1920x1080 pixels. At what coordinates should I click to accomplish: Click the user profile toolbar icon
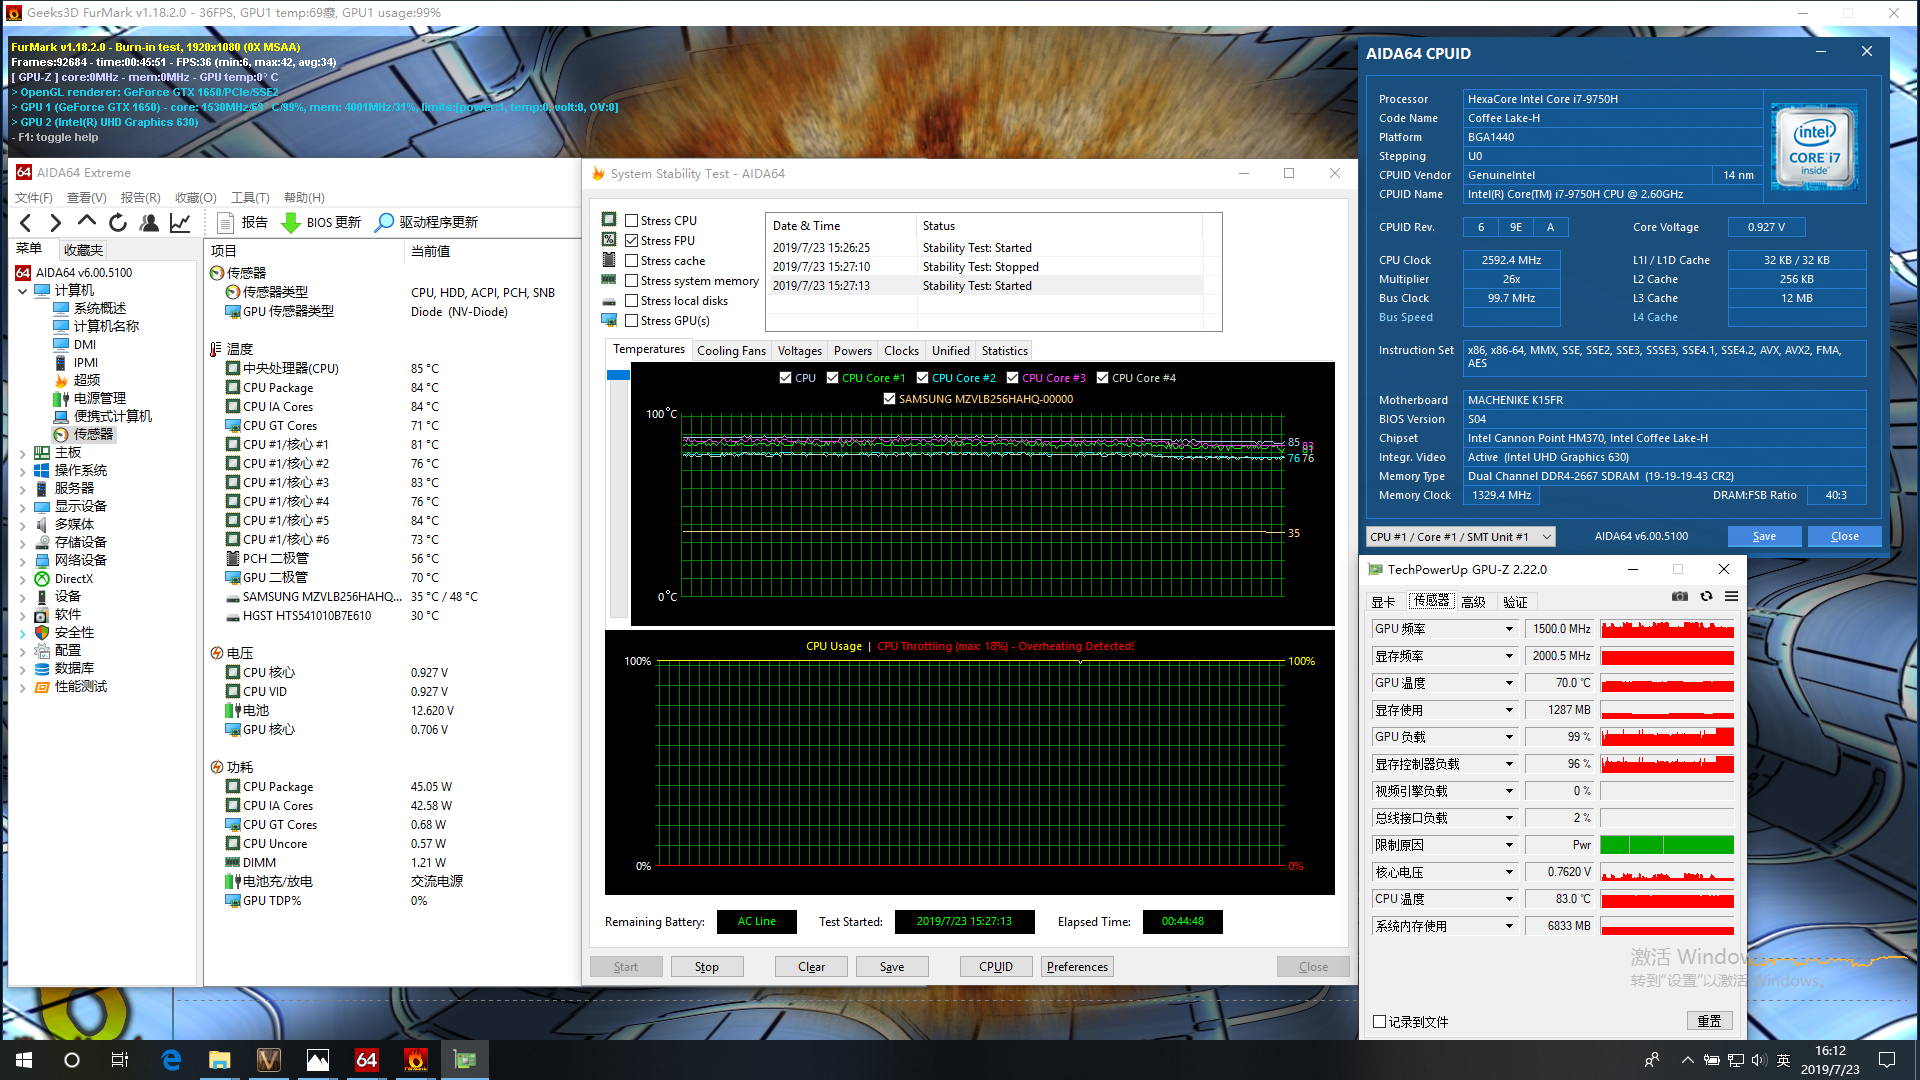pyautogui.click(x=149, y=222)
